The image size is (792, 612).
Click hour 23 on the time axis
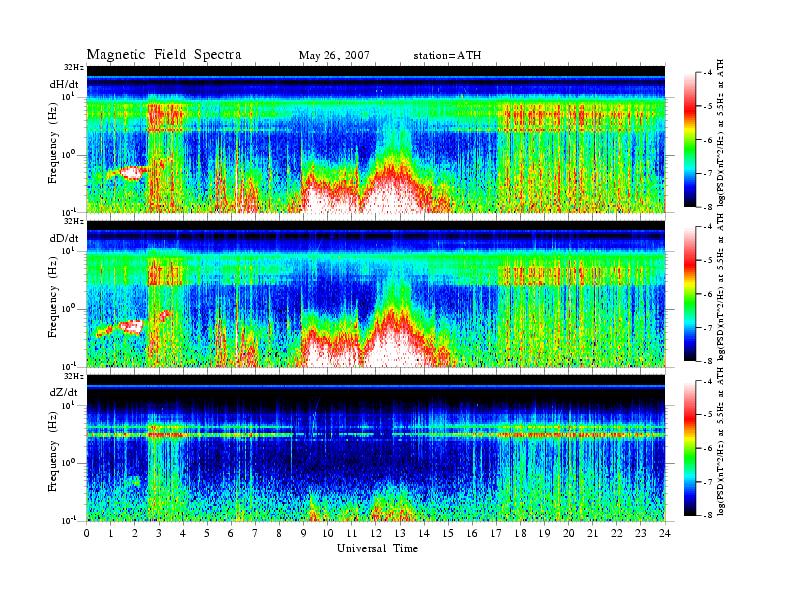pyautogui.click(x=641, y=534)
